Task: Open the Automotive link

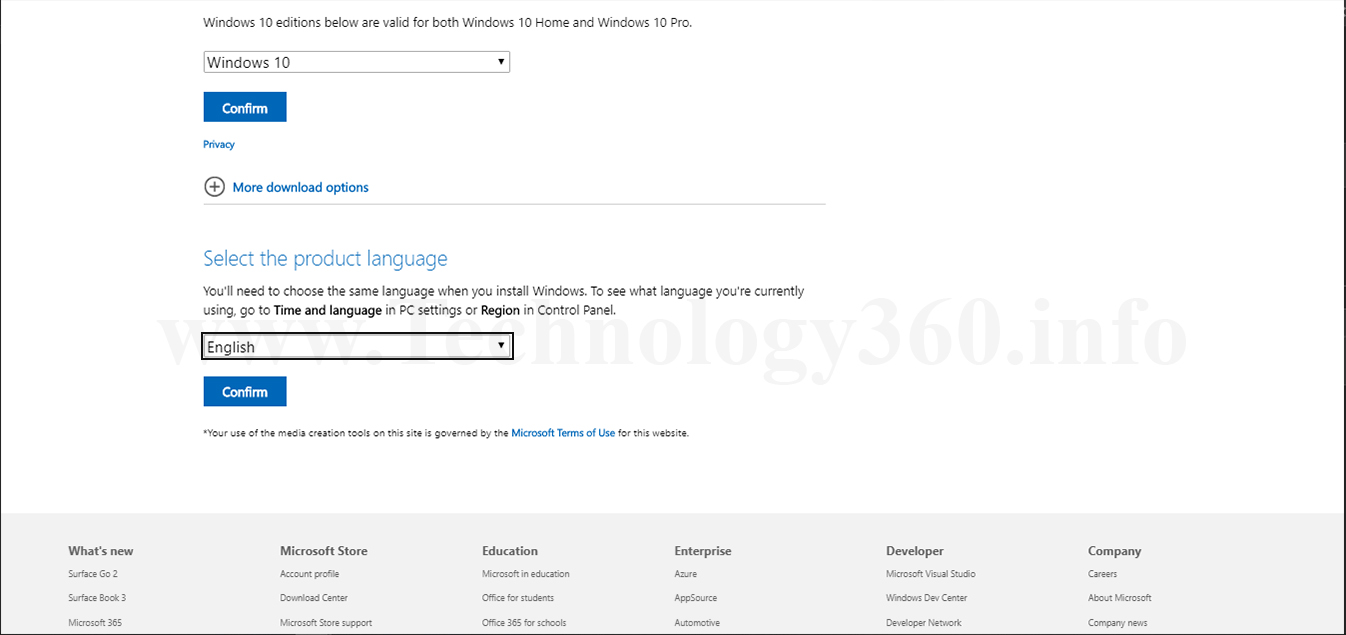Action: pos(697,623)
